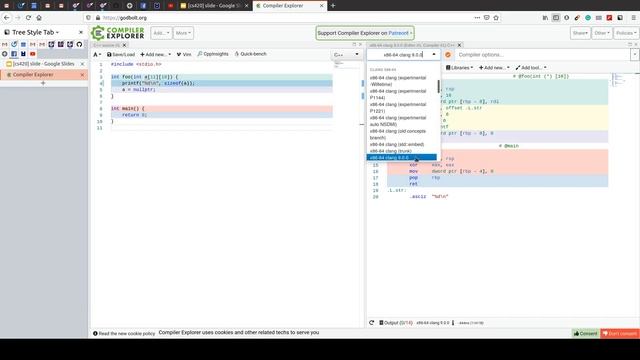Click the Compiler Explorer logo
The width and height of the screenshot is (640, 360).
click(118, 33)
